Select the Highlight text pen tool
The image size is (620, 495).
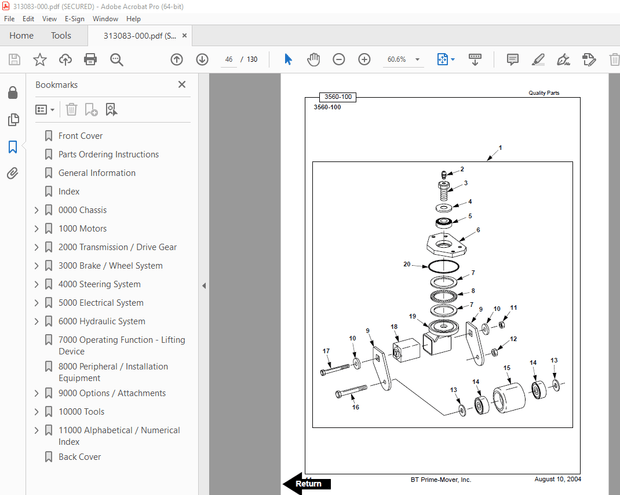[538, 60]
